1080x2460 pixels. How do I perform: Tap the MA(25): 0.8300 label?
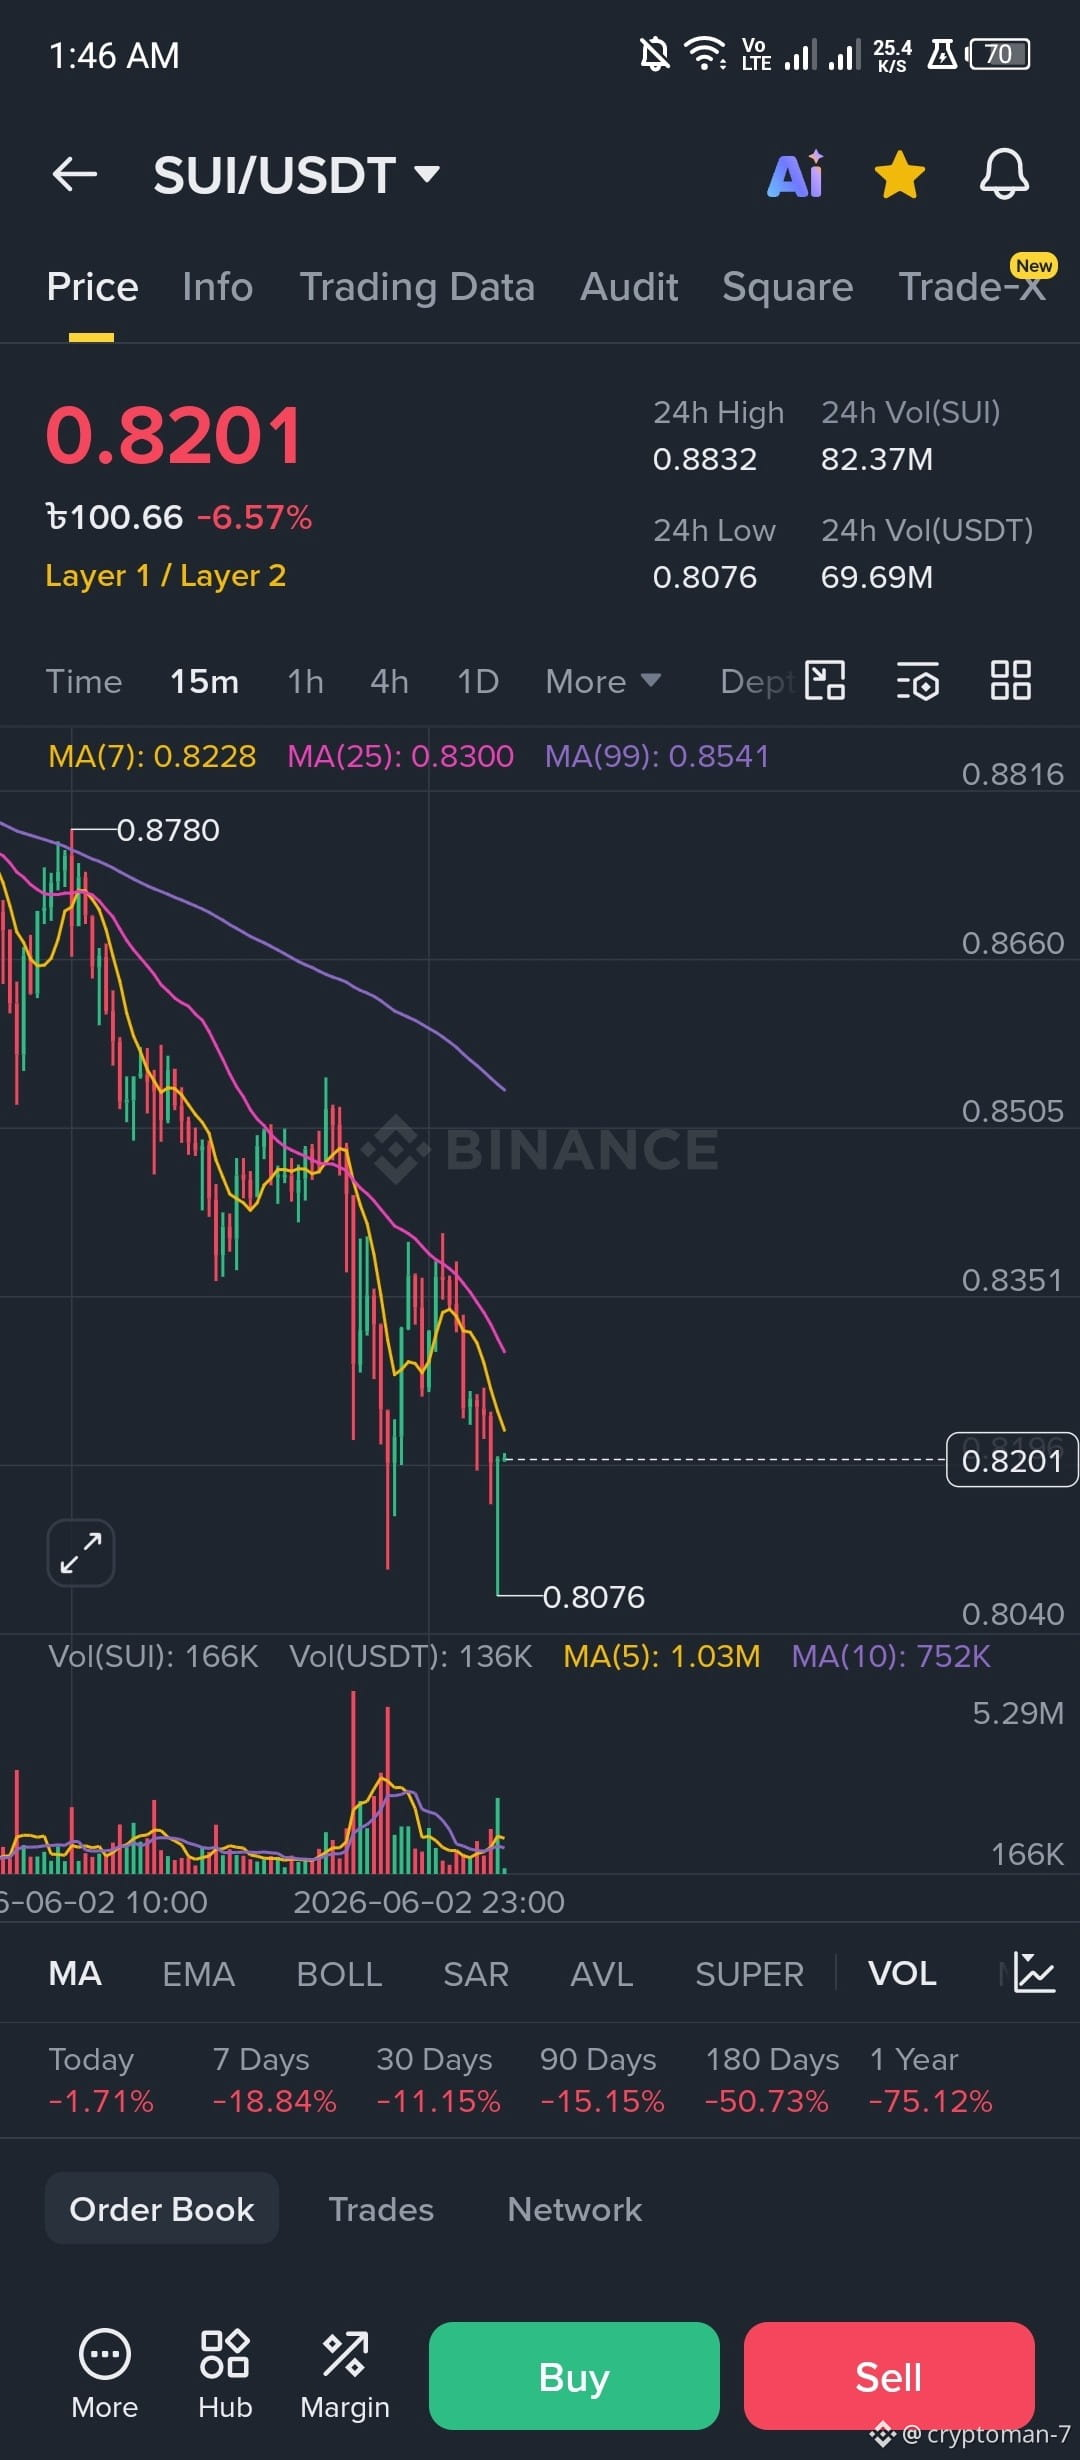(x=401, y=756)
